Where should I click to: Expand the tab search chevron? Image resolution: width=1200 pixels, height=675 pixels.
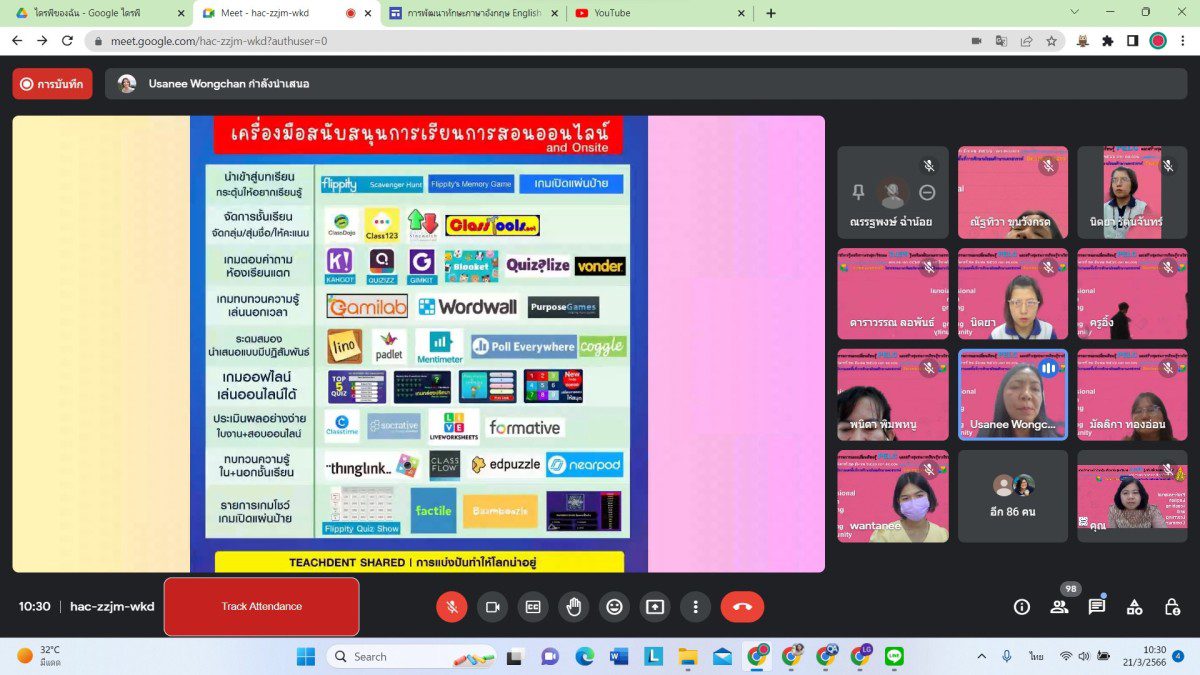pyautogui.click(x=1074, y=12)
